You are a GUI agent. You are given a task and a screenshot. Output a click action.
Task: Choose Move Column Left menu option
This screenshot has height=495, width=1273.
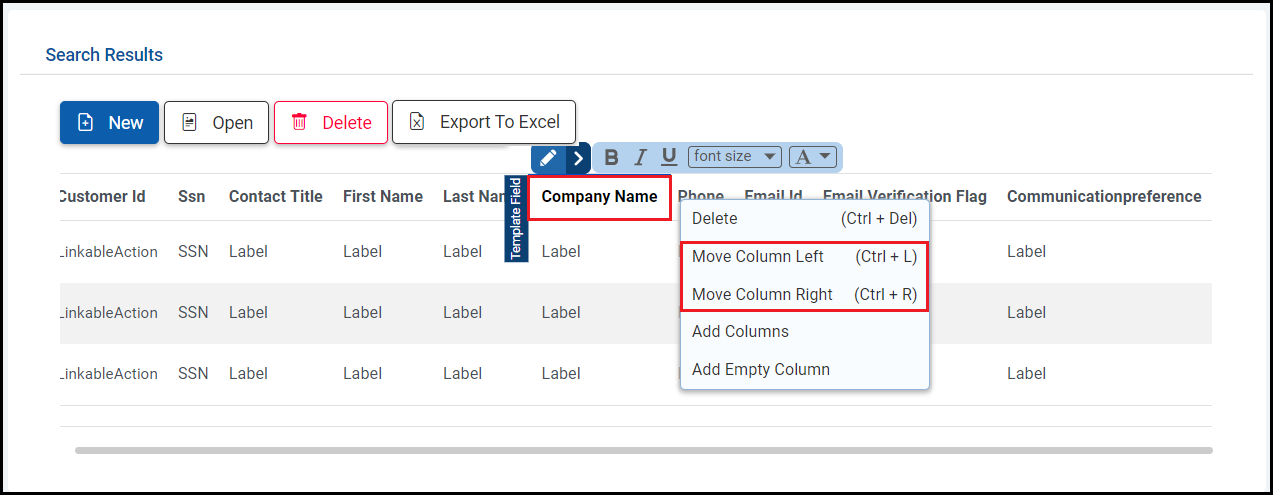tap(757, 257)
